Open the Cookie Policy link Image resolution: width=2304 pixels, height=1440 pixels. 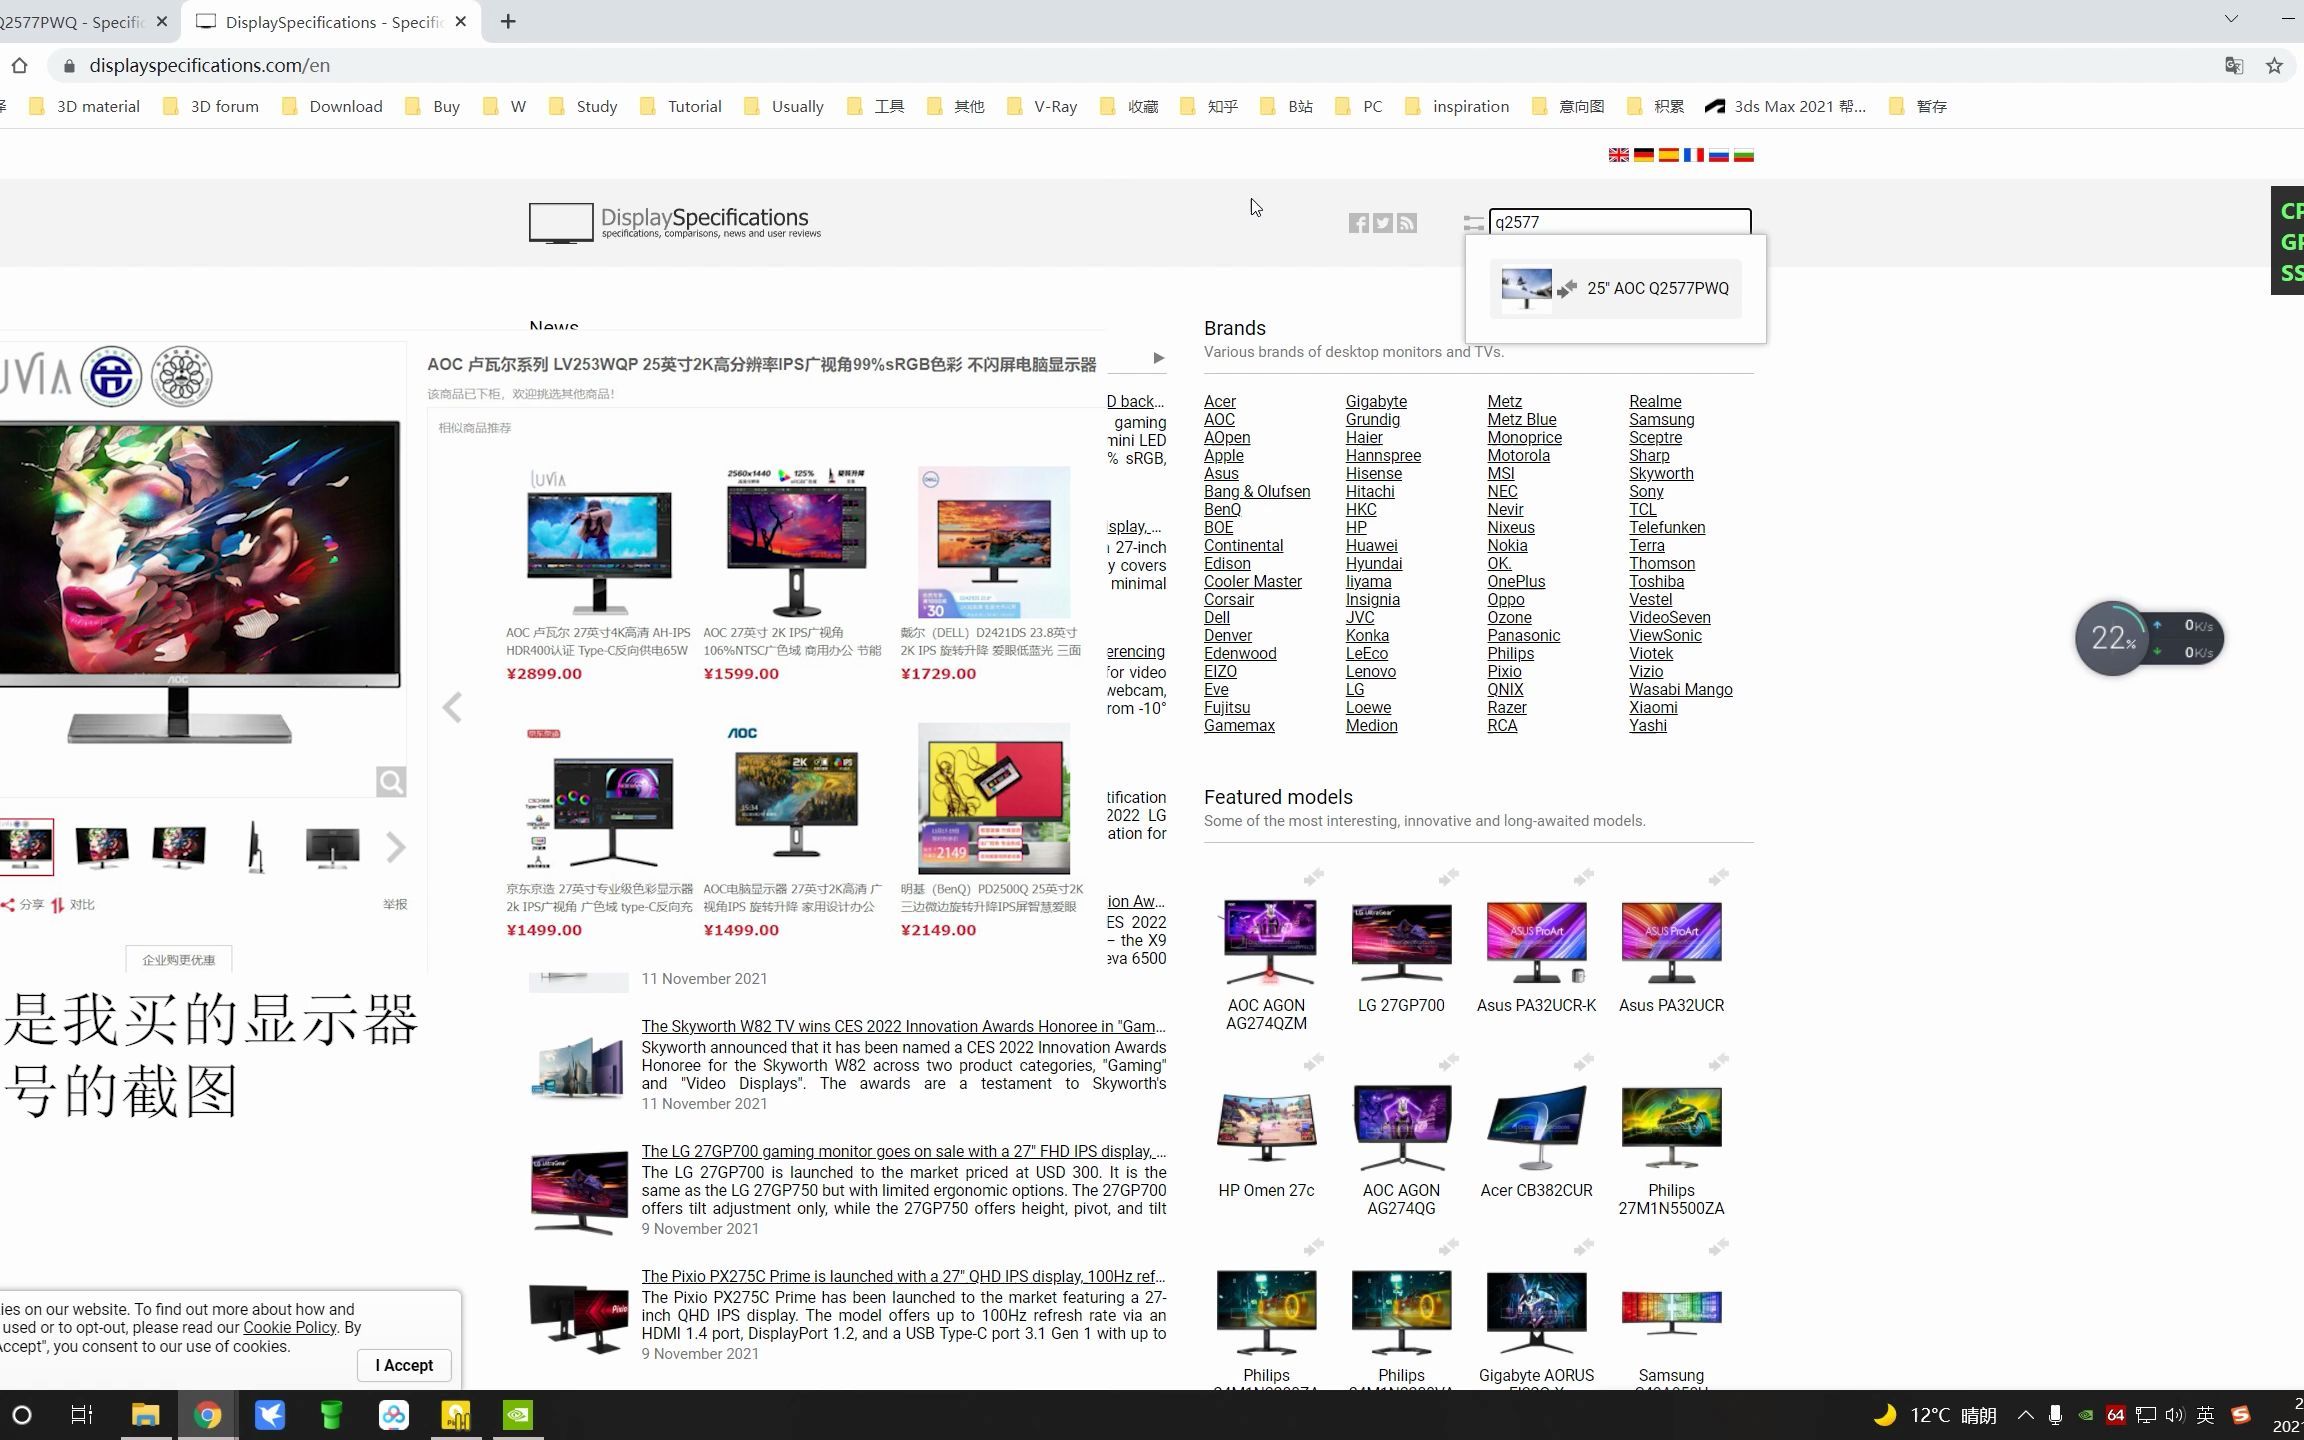tap(290, 1327)
